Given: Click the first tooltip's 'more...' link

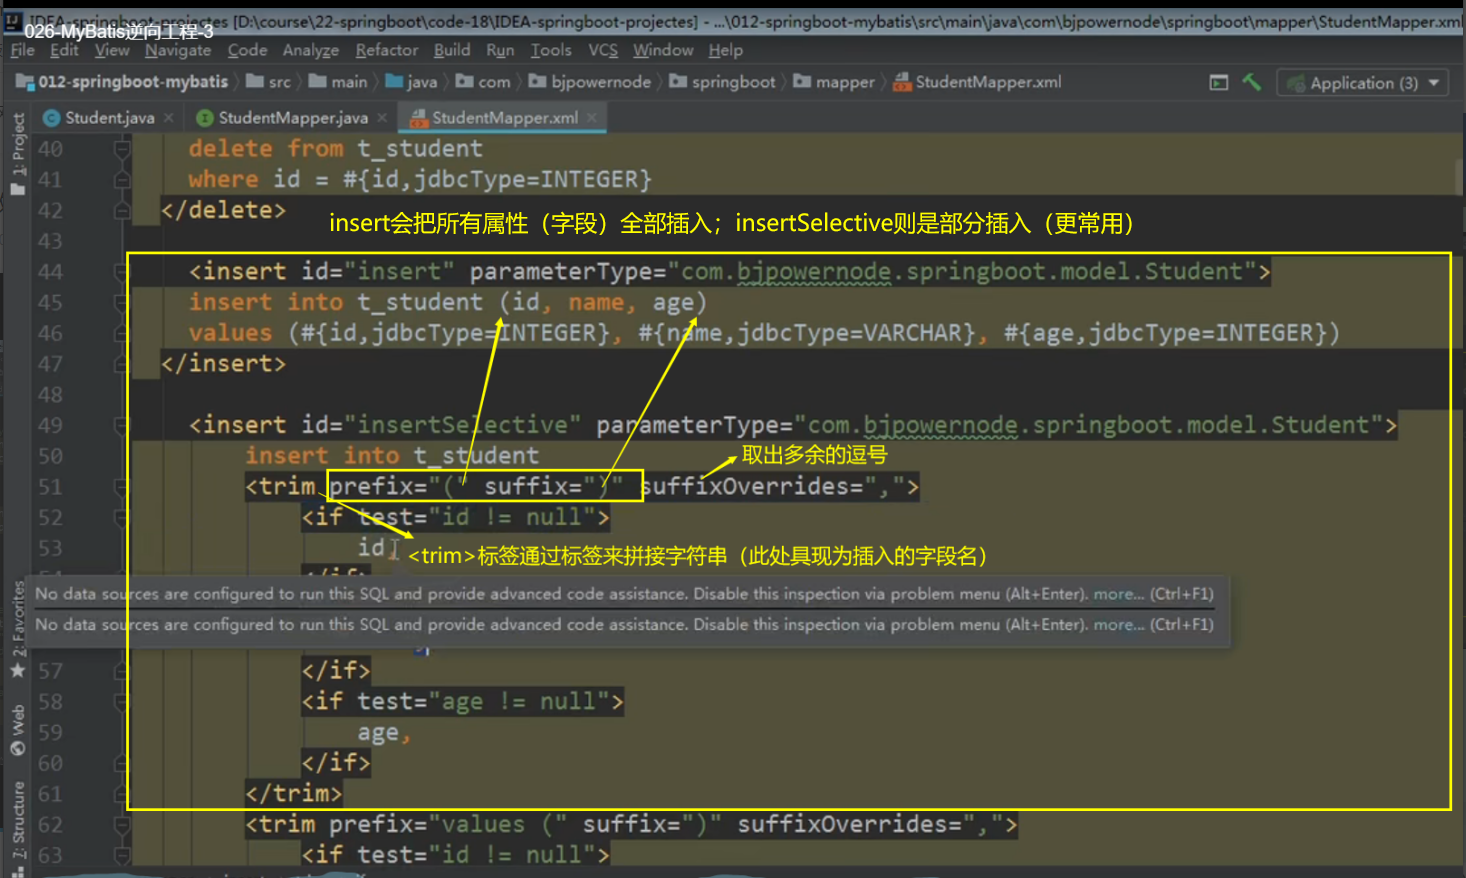Looking at the screenshot, I should [1118, 594].
